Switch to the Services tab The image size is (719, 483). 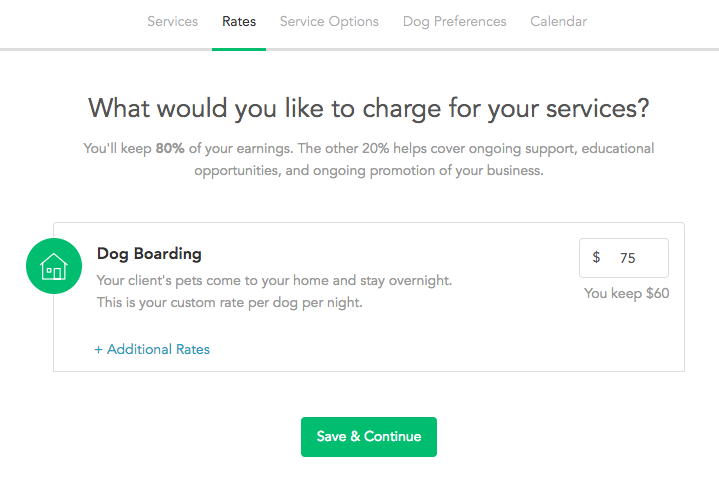[172, 22]
